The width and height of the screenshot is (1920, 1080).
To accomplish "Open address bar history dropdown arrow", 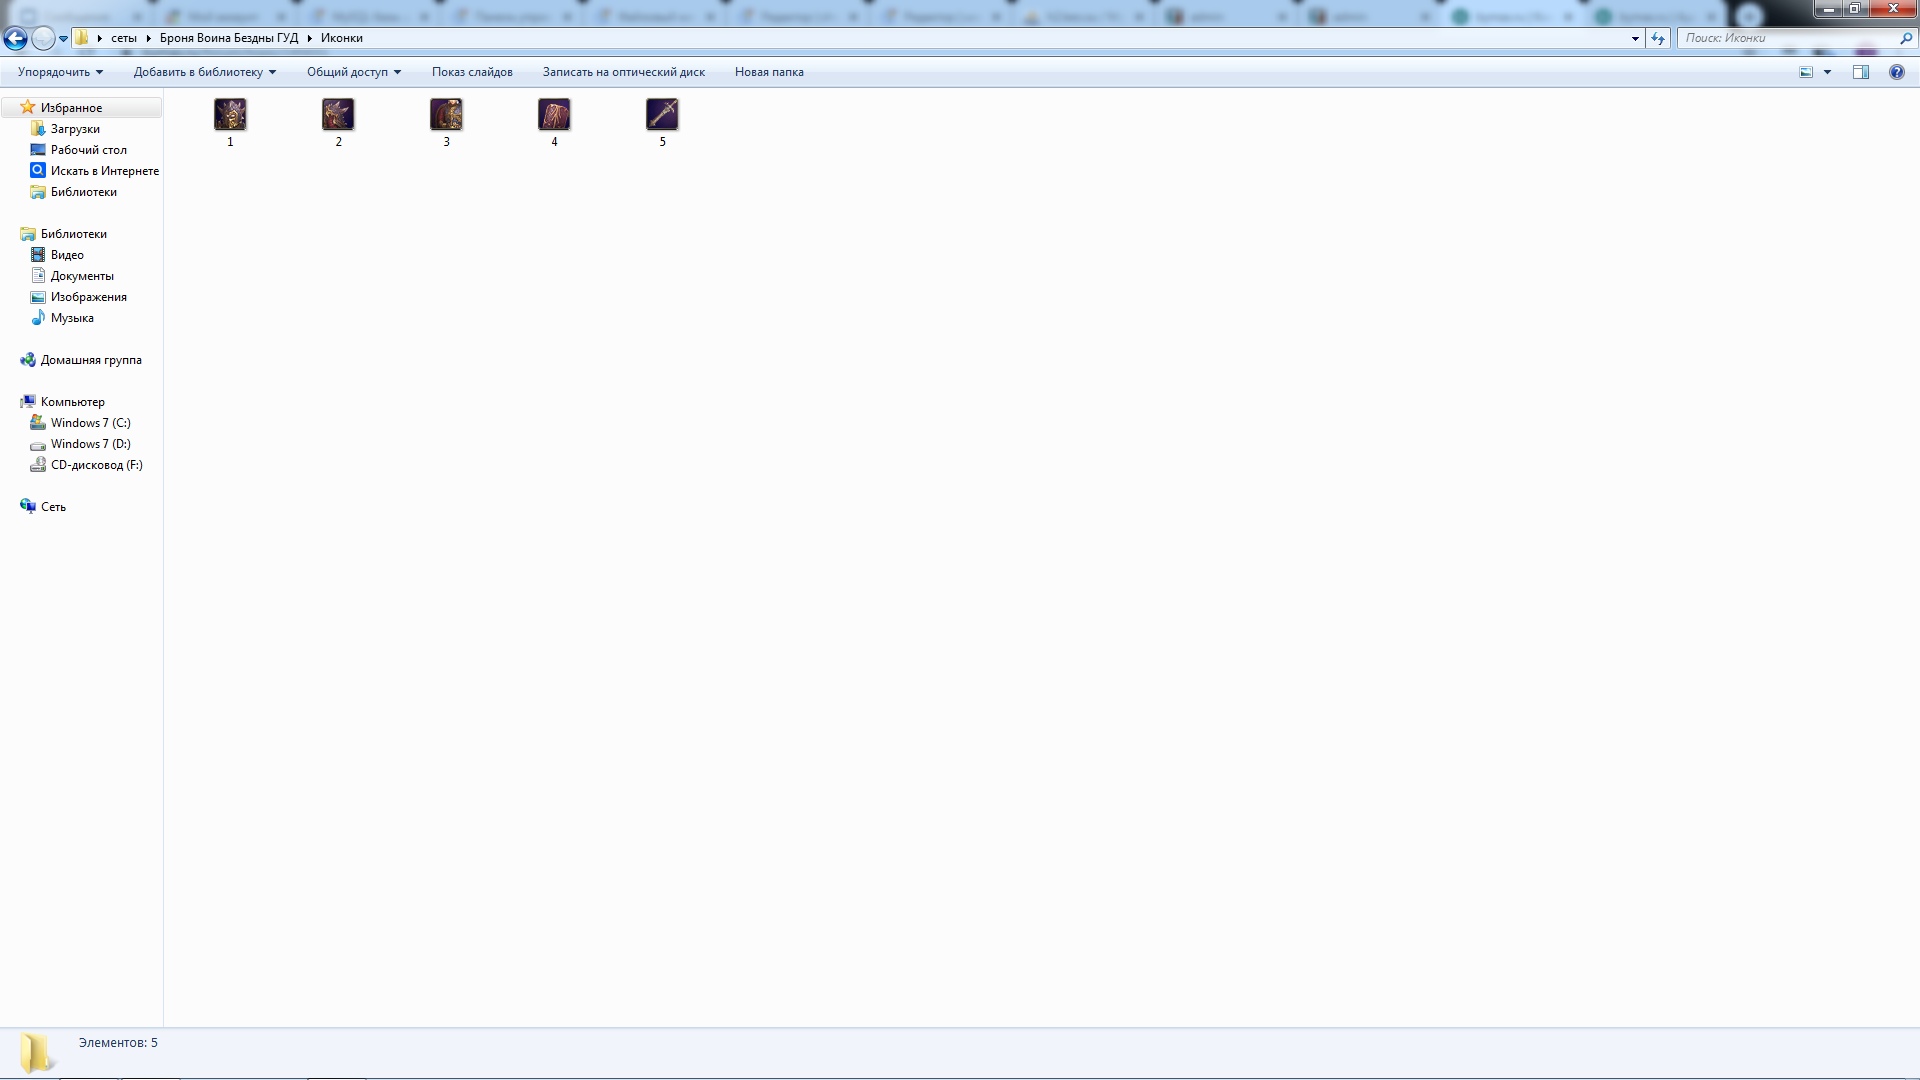I will [1635, 38].
